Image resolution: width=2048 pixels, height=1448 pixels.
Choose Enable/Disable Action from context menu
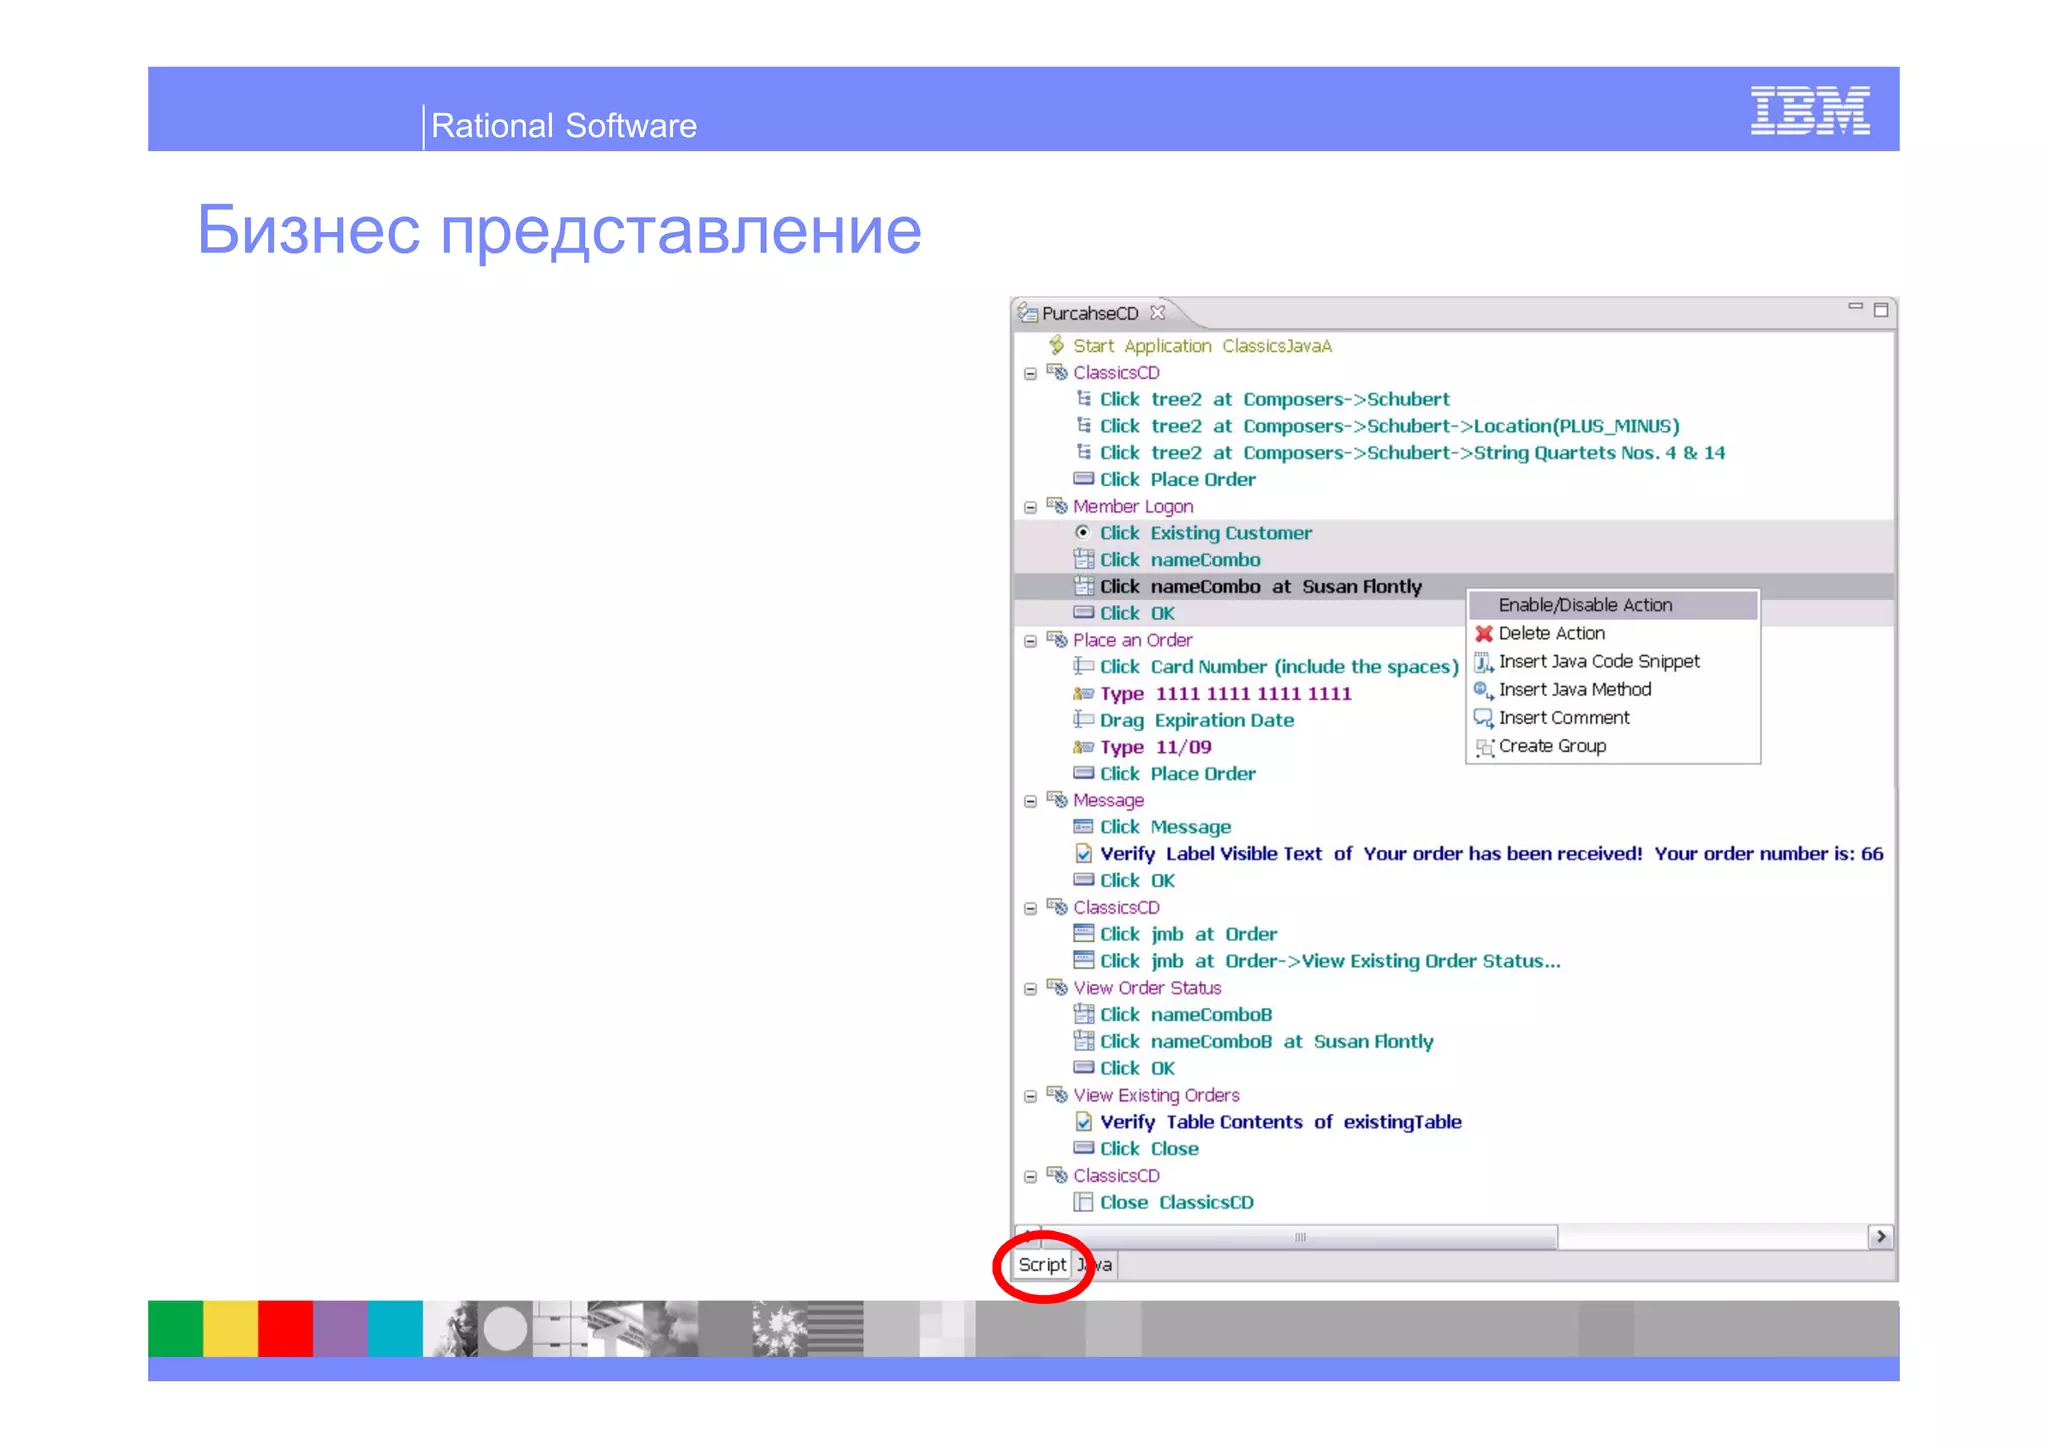click(x=1613, y=604)
